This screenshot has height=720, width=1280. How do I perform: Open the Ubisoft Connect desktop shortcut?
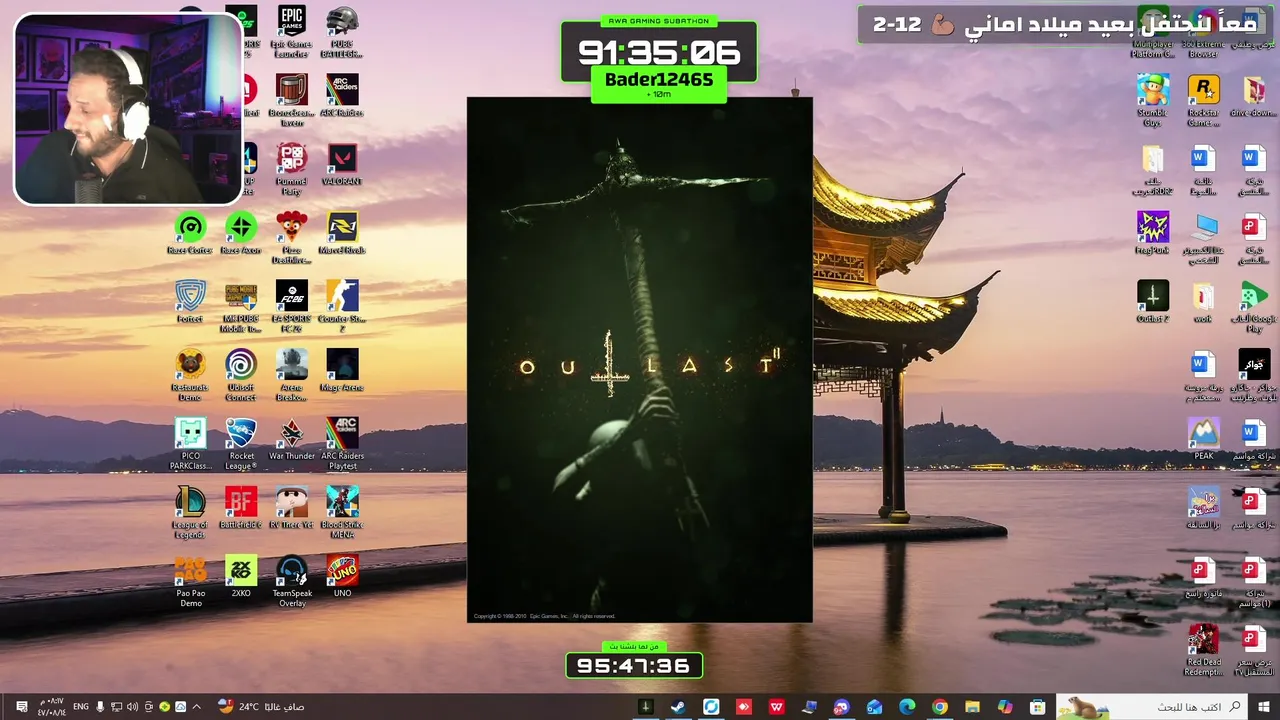coord(241,375)
